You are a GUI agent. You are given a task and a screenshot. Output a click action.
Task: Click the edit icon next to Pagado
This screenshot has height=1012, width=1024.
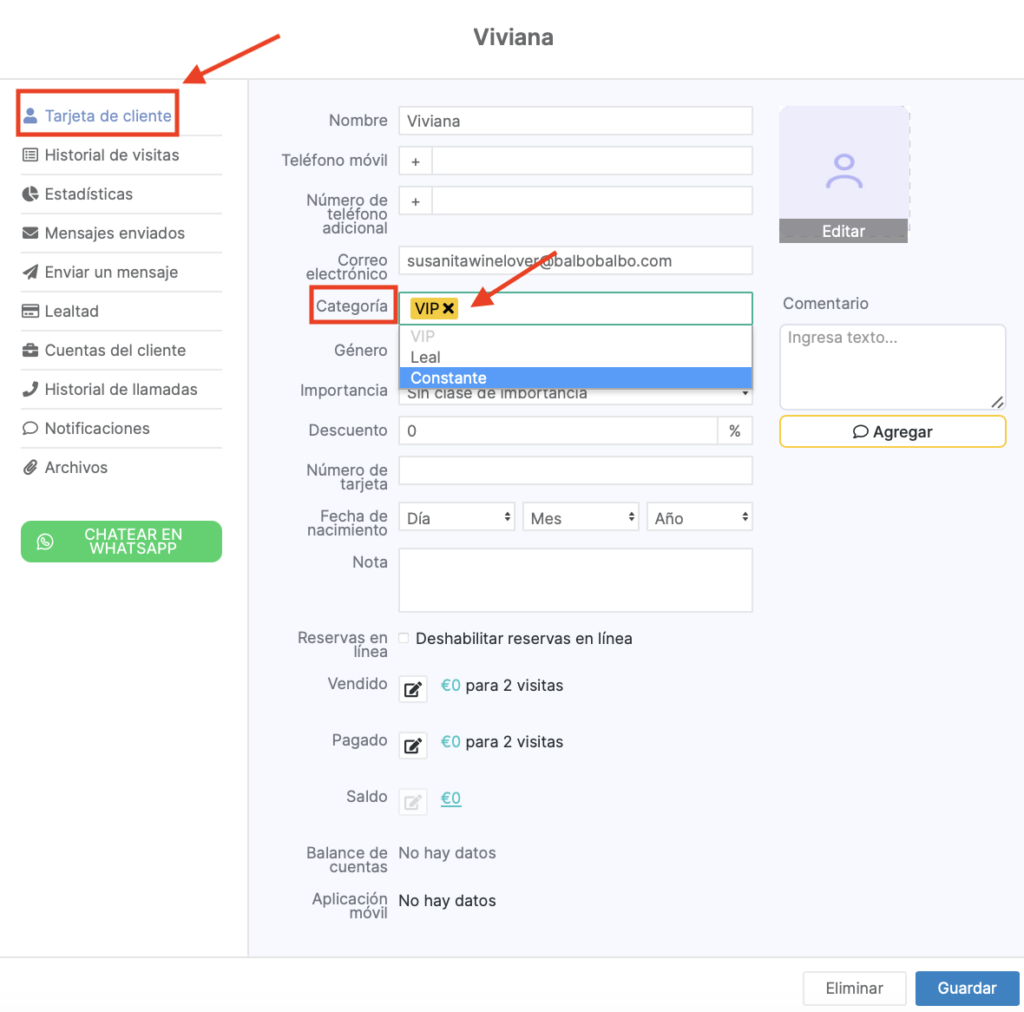413,744
